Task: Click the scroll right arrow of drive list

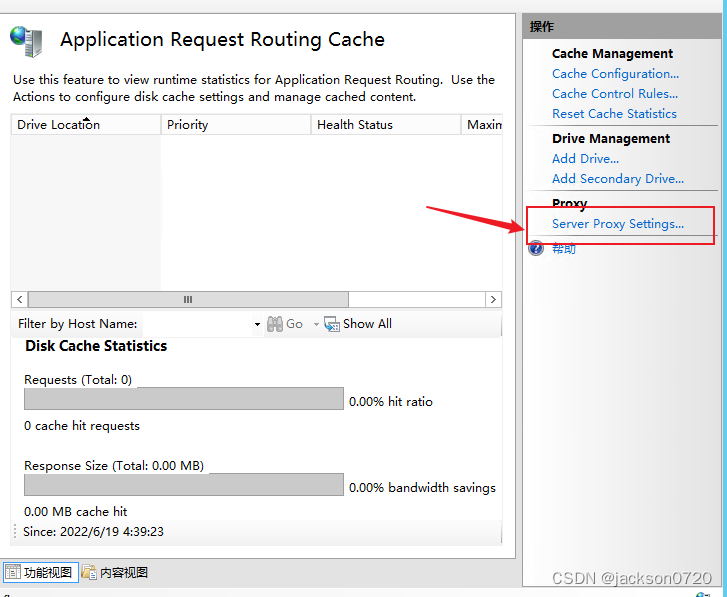Action: coord(493,300)
